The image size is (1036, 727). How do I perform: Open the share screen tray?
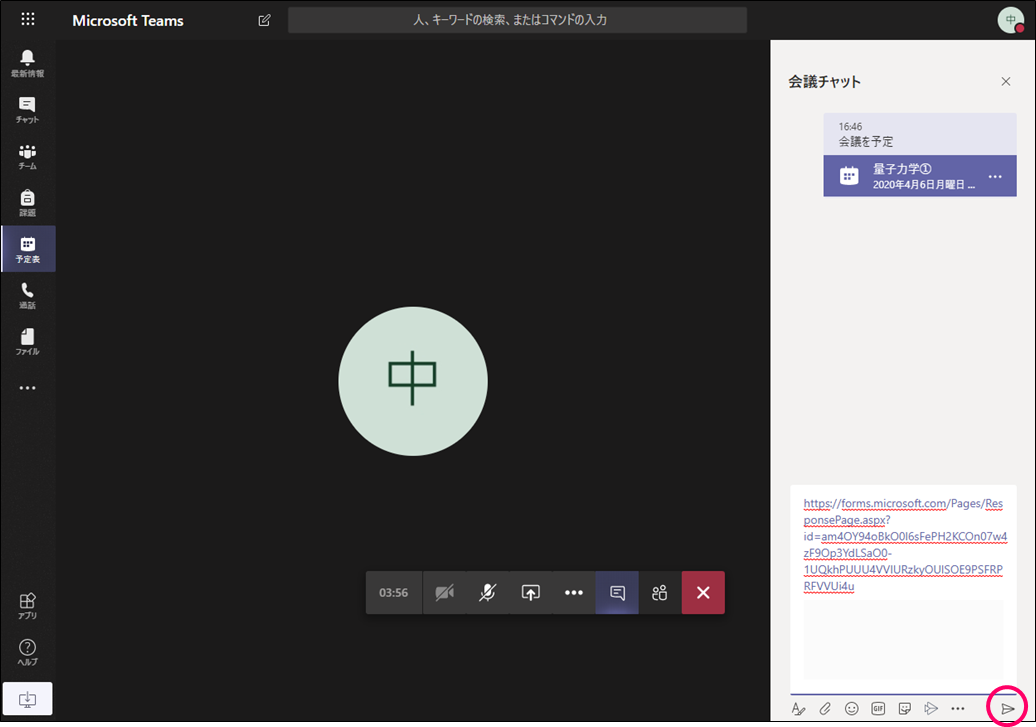click(x=531, y=593)
